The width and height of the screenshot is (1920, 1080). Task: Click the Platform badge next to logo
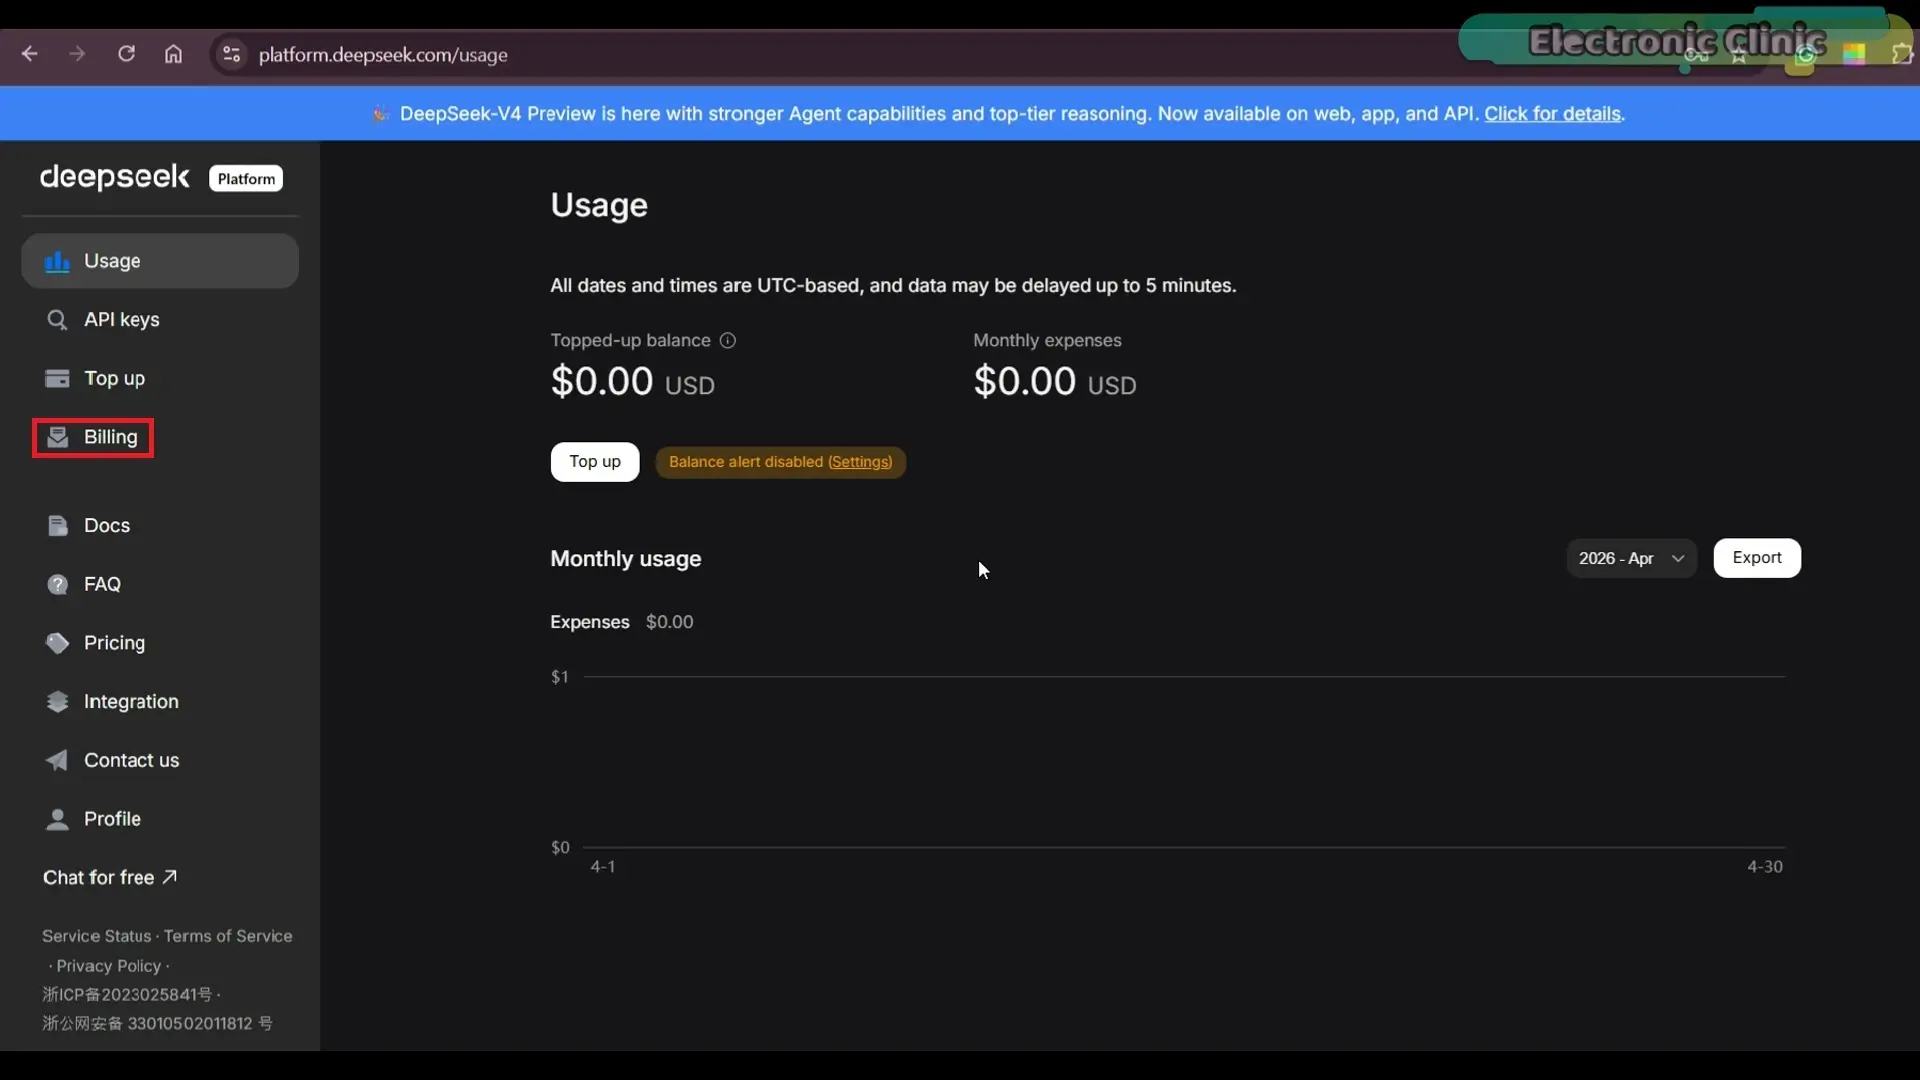(x=246, y=179)
